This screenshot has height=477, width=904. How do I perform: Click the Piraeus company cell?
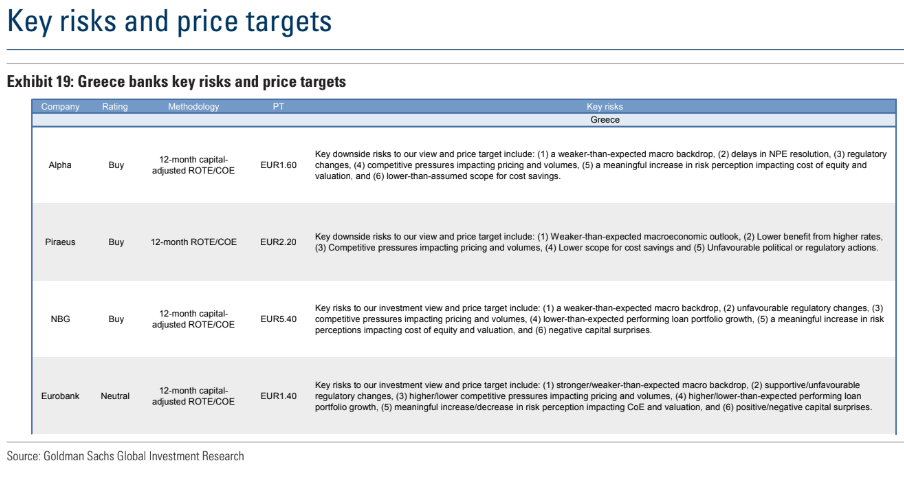click(60, 242)
